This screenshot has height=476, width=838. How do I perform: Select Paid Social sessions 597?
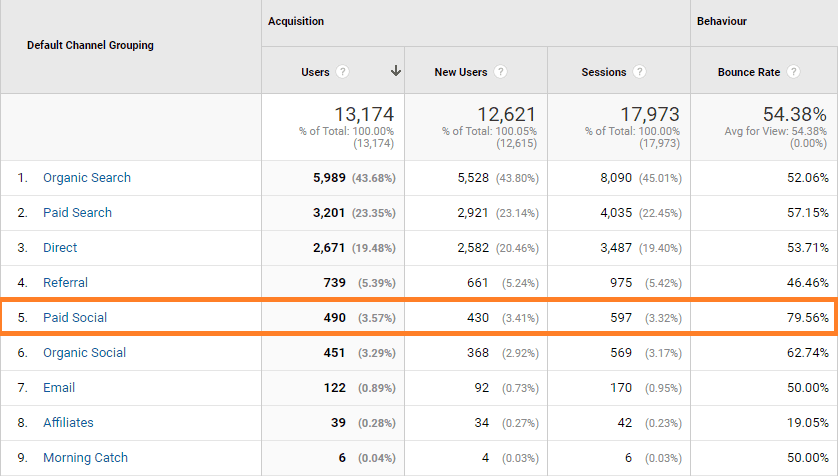(621, 318)
